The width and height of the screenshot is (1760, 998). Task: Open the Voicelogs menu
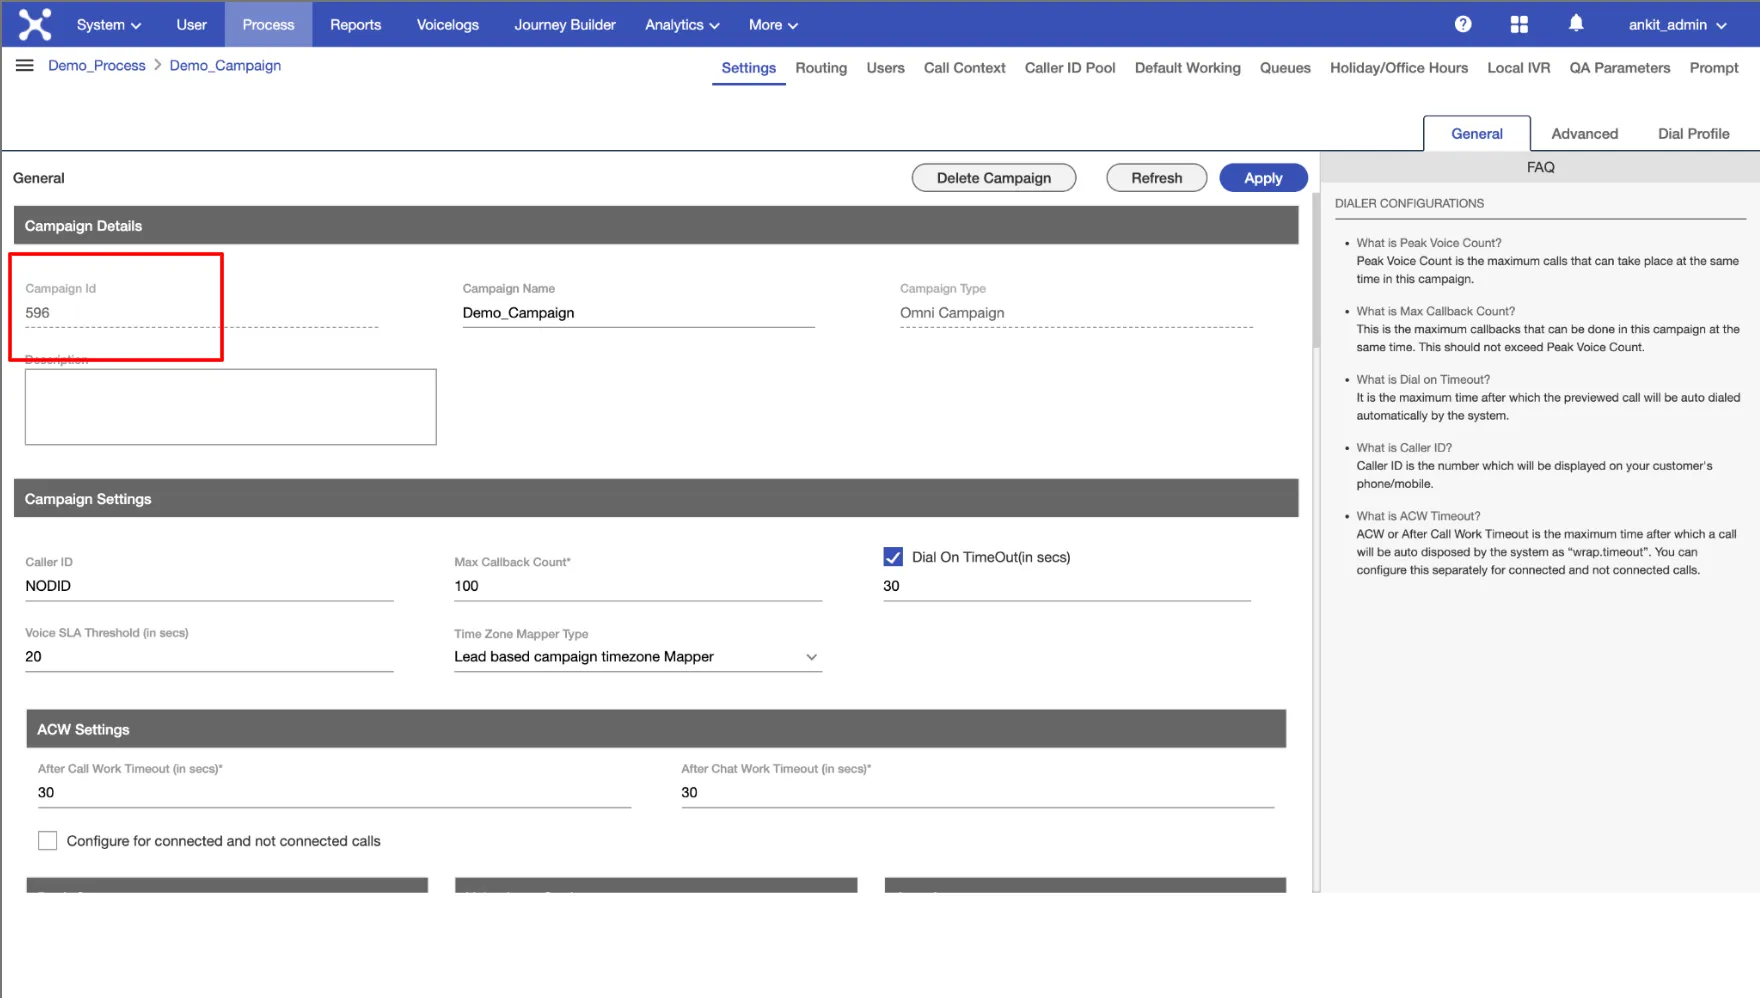tap(448, 24)
